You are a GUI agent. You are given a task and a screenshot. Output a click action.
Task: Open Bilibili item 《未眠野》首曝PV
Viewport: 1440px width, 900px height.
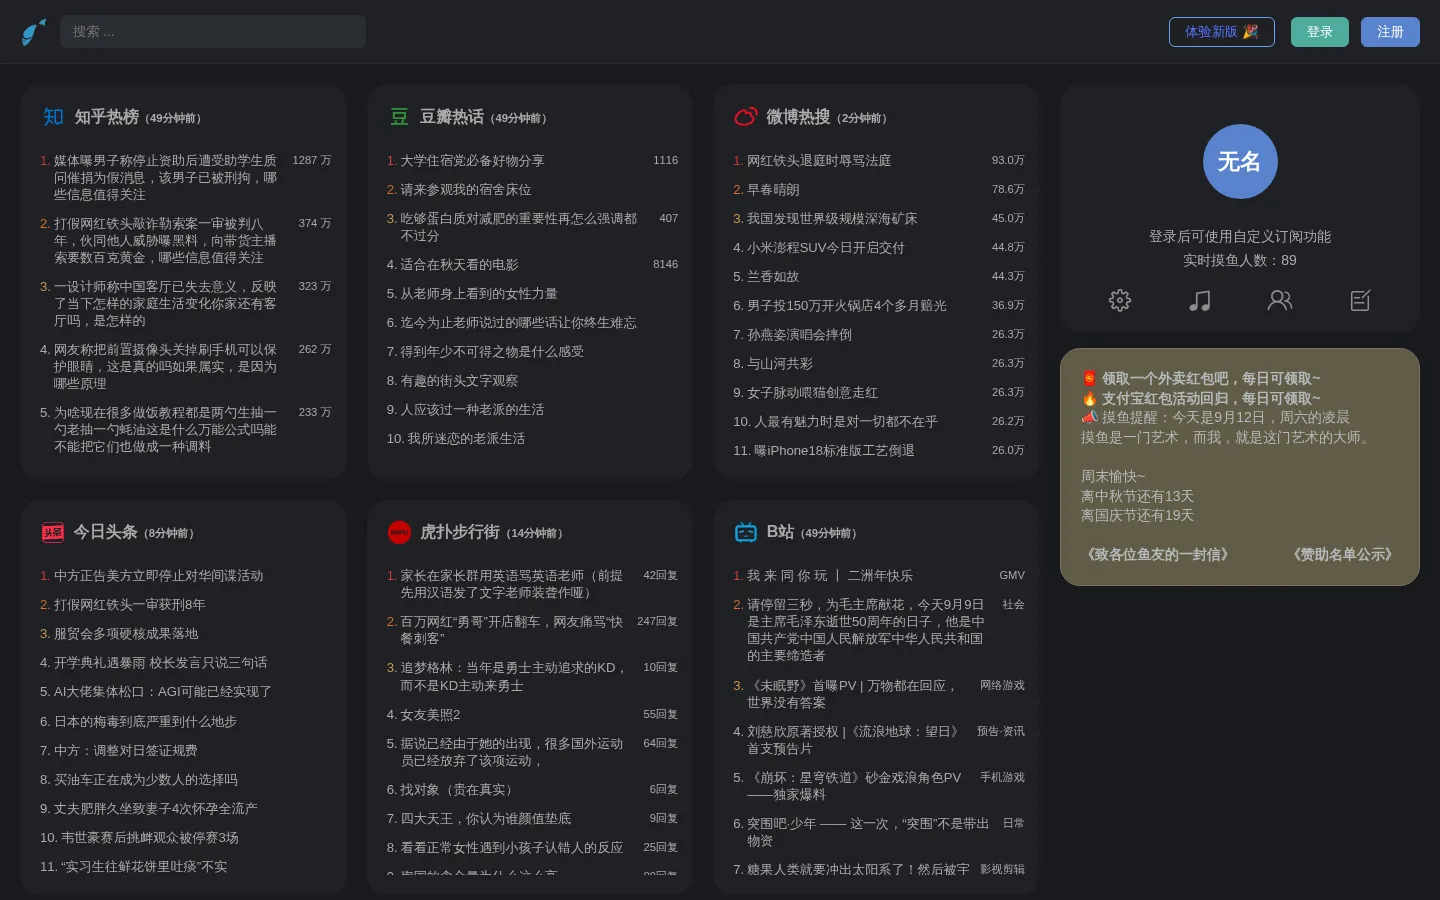click(852, 693)
